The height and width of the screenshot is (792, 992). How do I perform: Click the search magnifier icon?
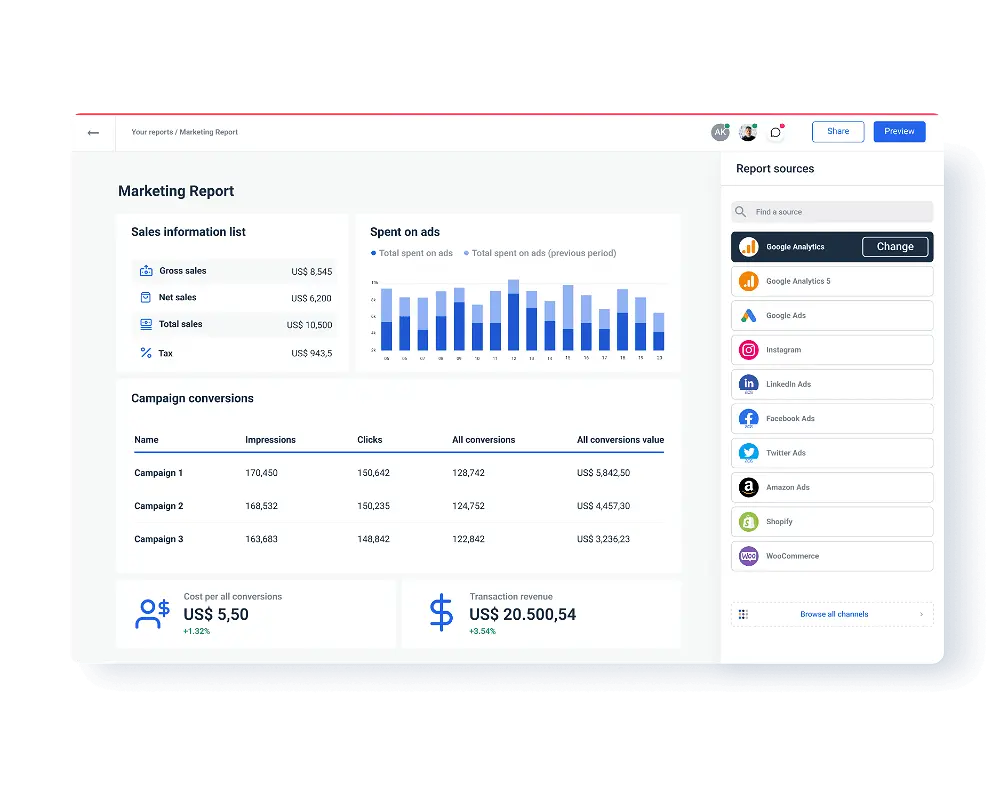coord(740,212)
